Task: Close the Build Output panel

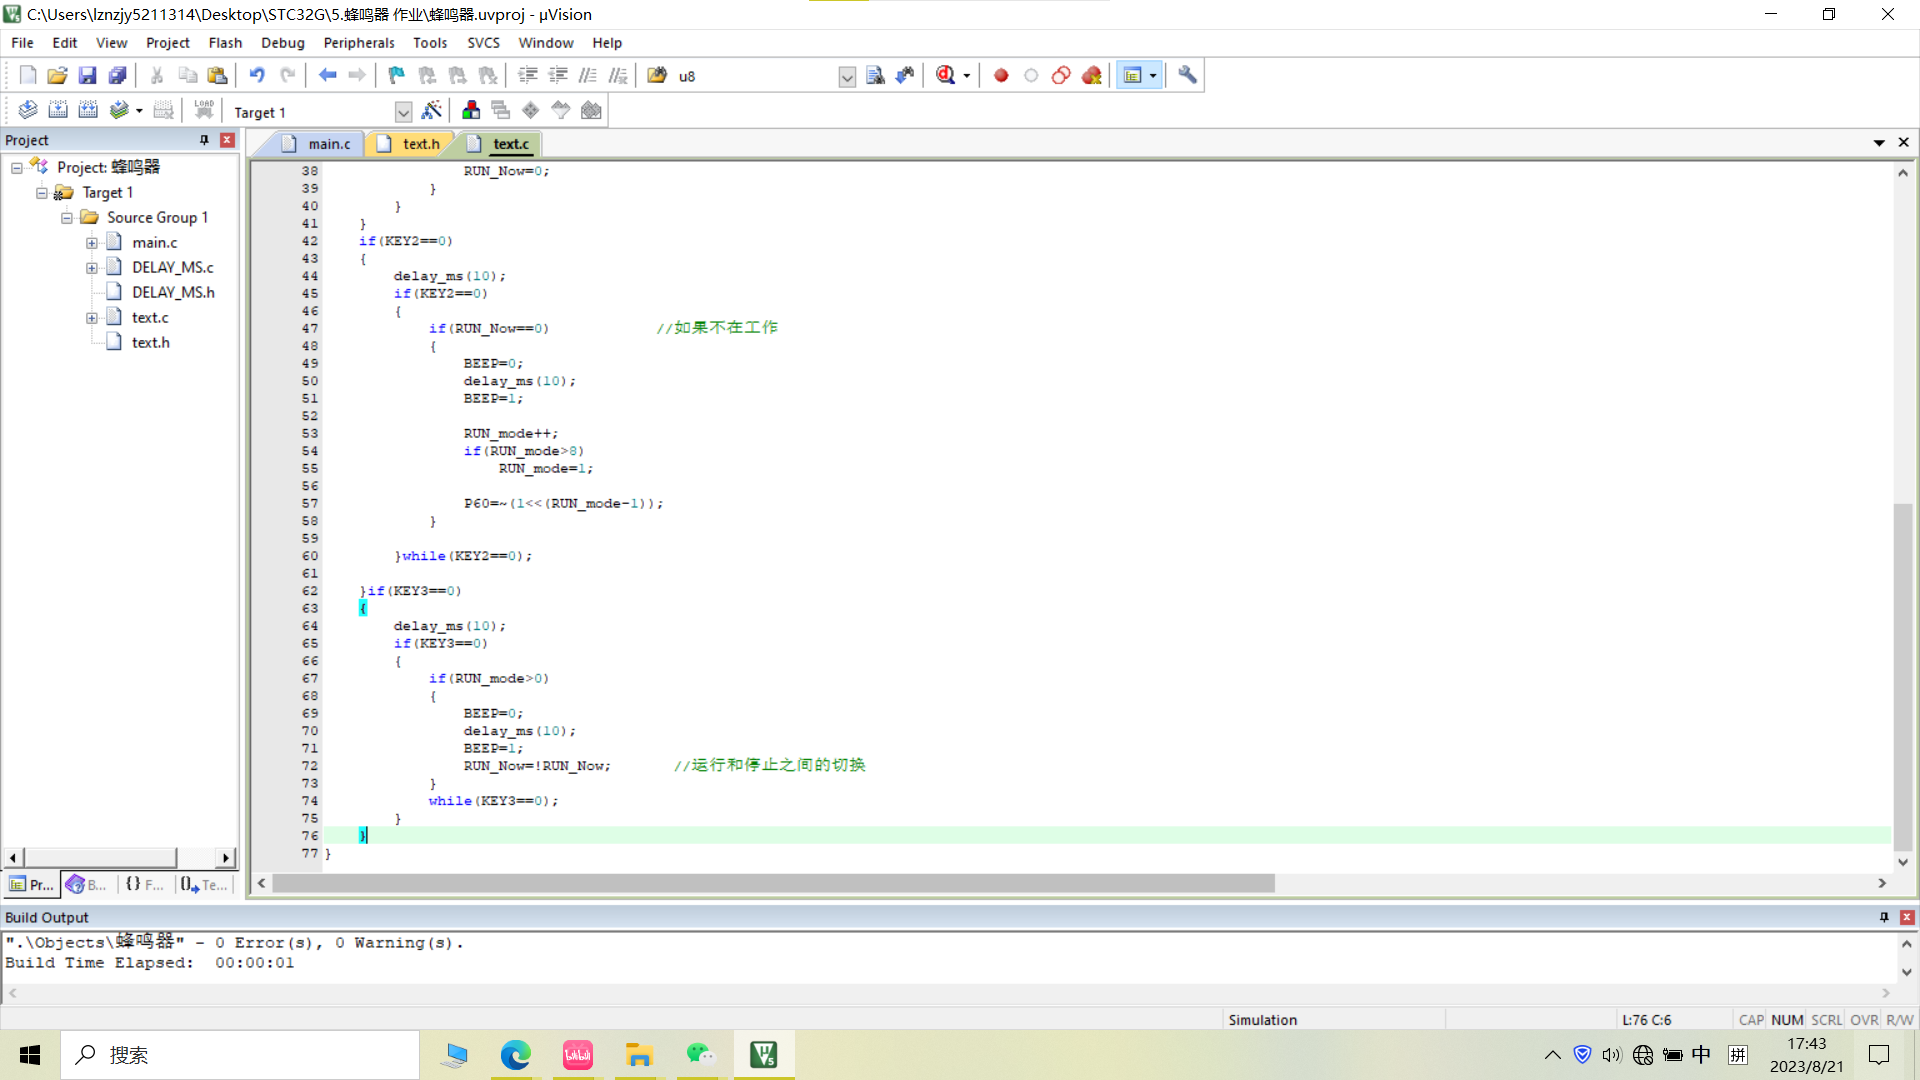Action: [x=1907, y=917]
